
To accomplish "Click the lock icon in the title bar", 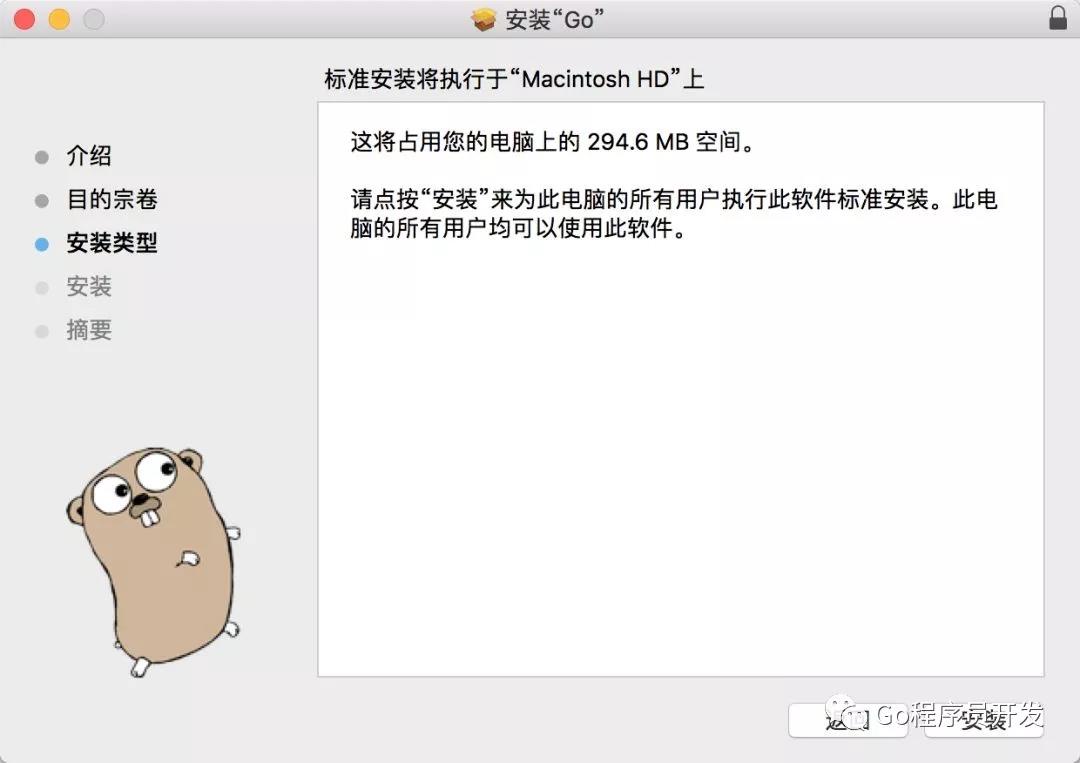I will (1057, 18).
